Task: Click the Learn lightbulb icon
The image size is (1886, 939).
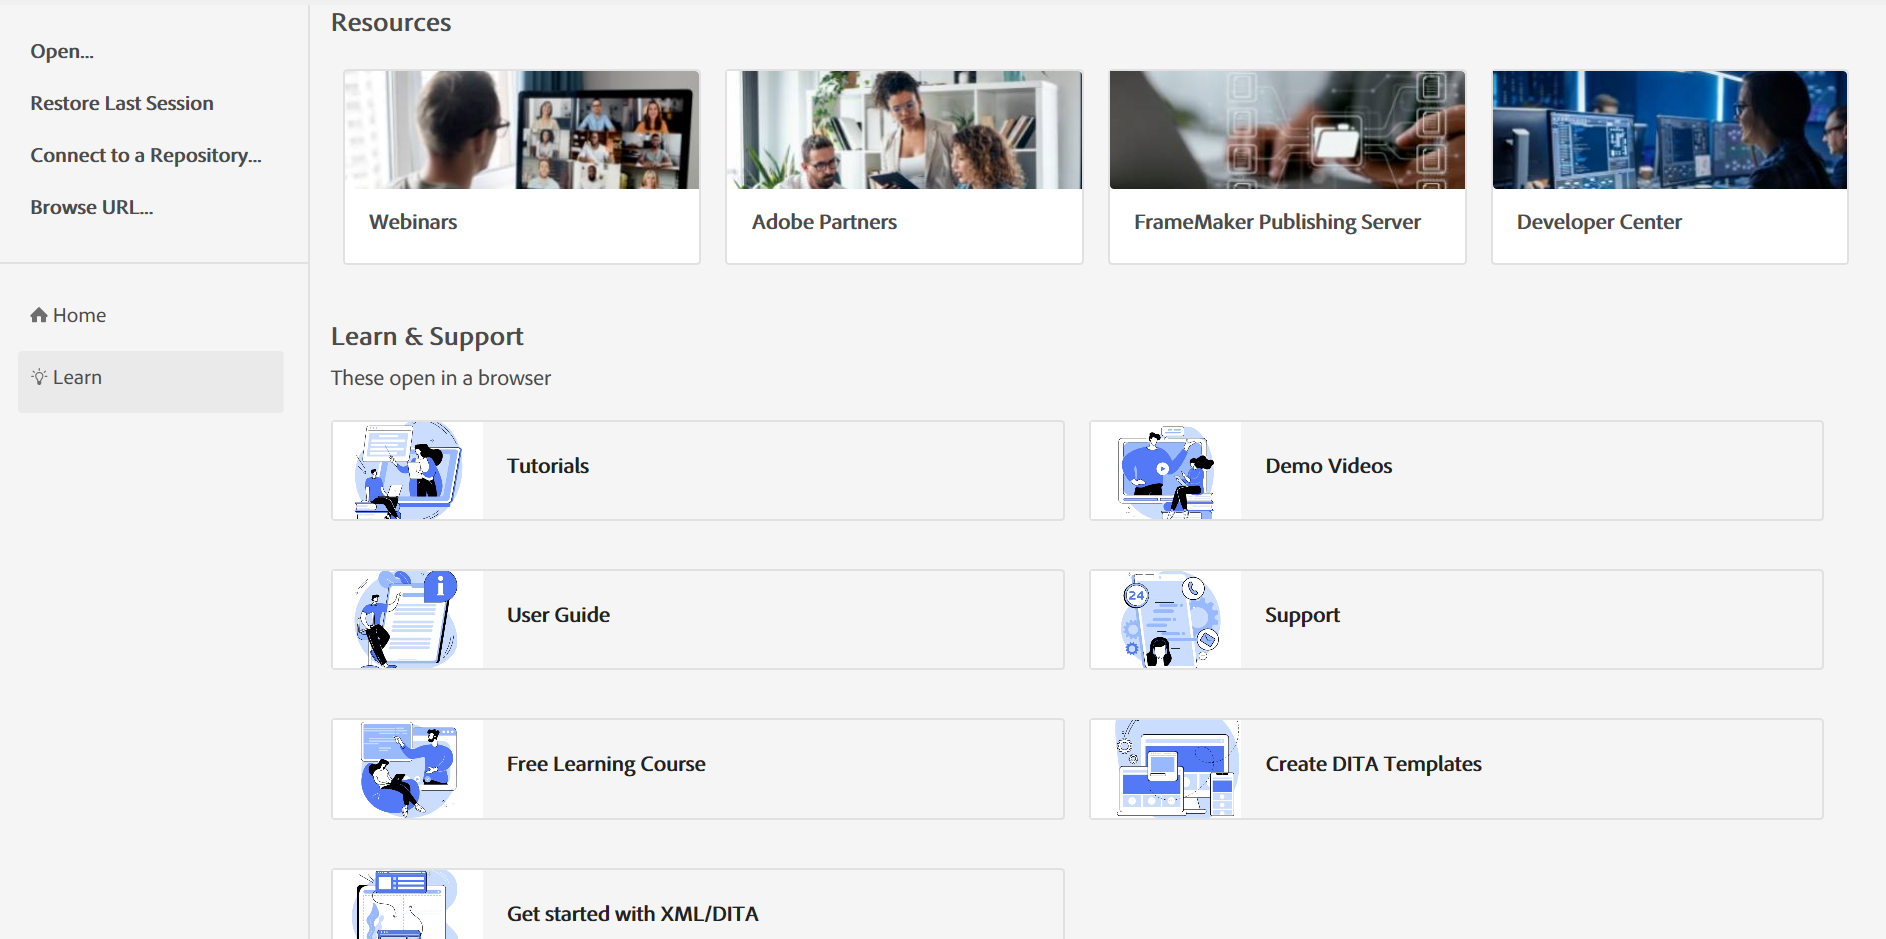Action: (x=39, y=377)
